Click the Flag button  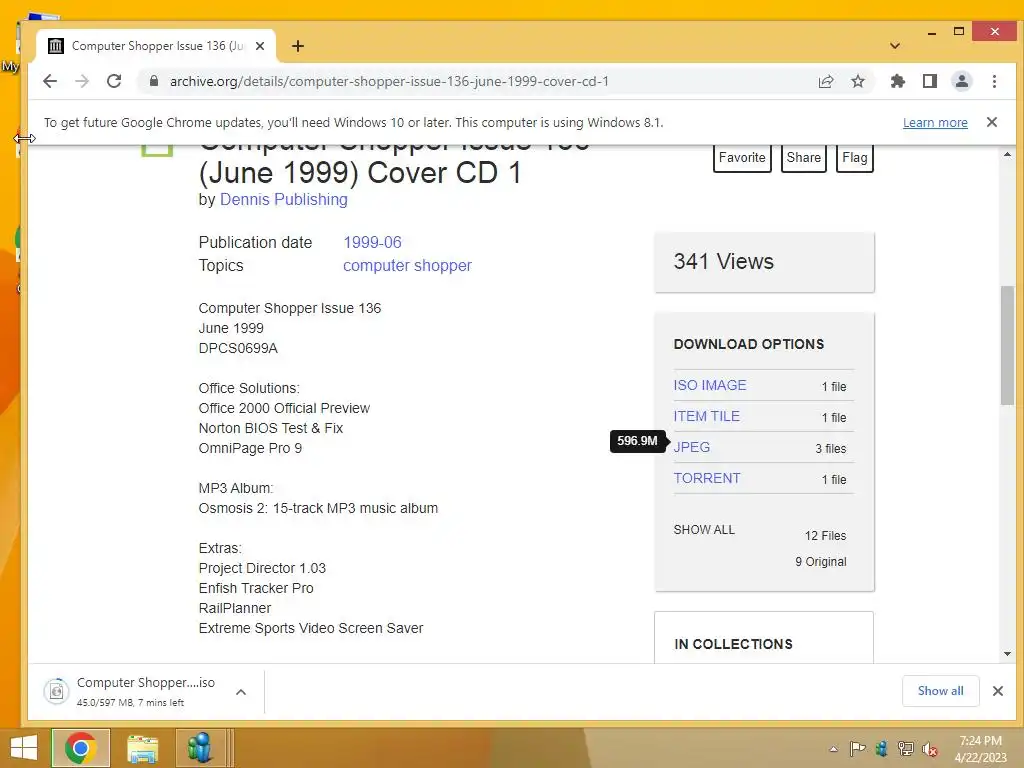855,157
